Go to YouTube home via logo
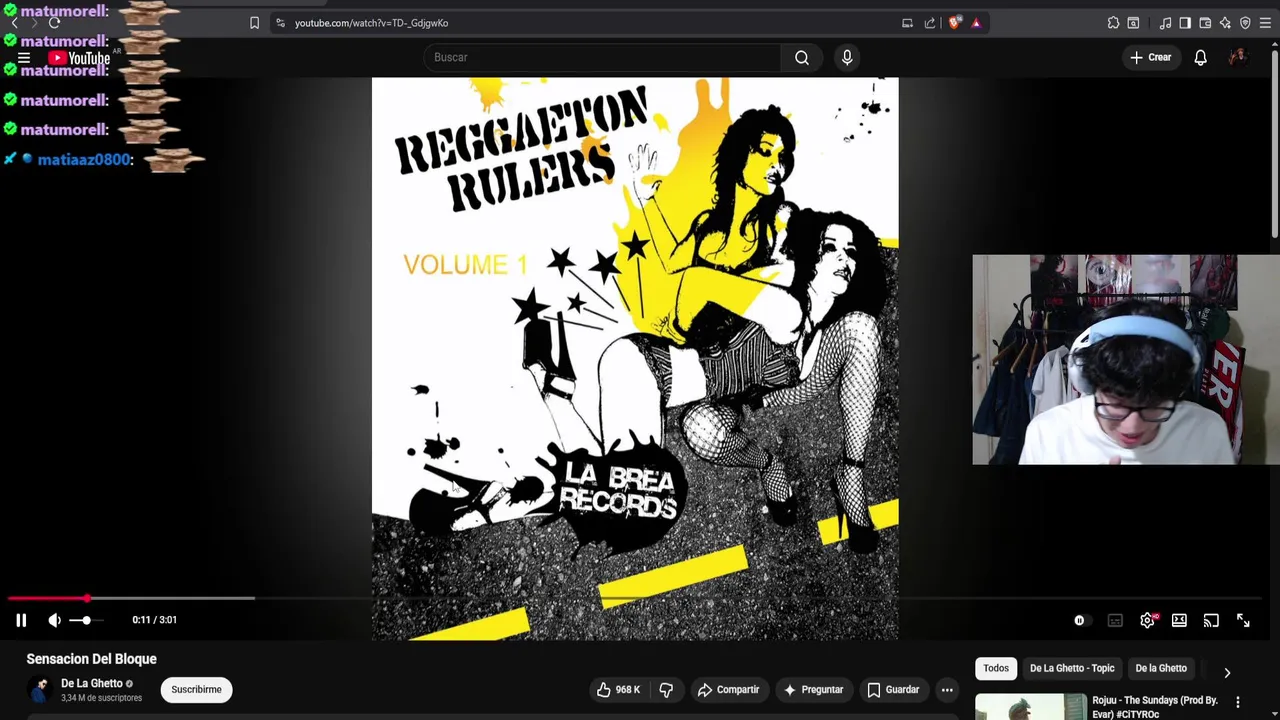The image size is (1280, 720). (x=79, y=58)
